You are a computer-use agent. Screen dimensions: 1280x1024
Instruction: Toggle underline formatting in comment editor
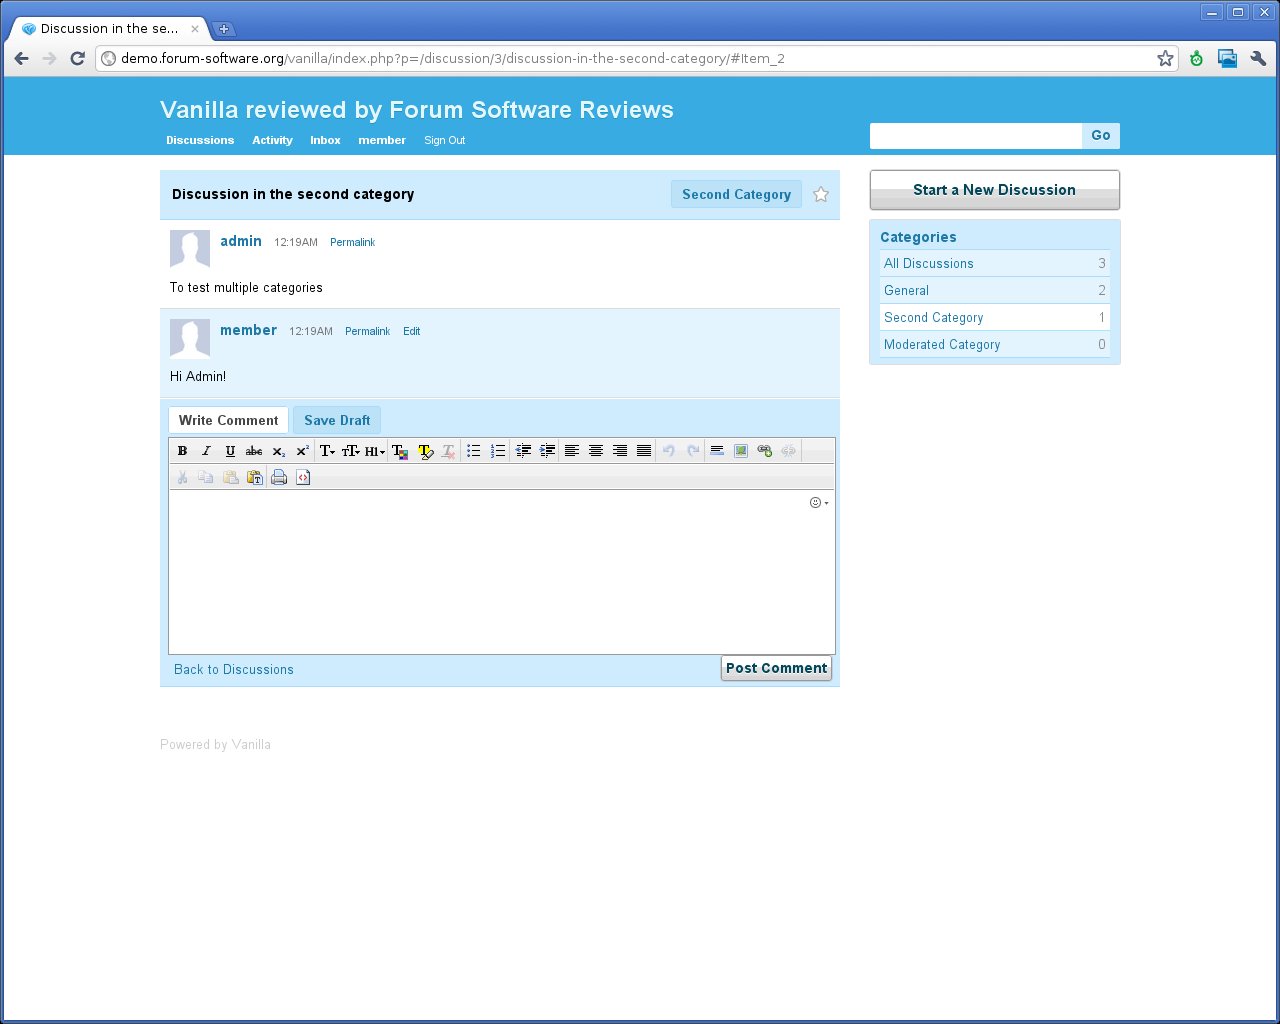pos(230,451)
